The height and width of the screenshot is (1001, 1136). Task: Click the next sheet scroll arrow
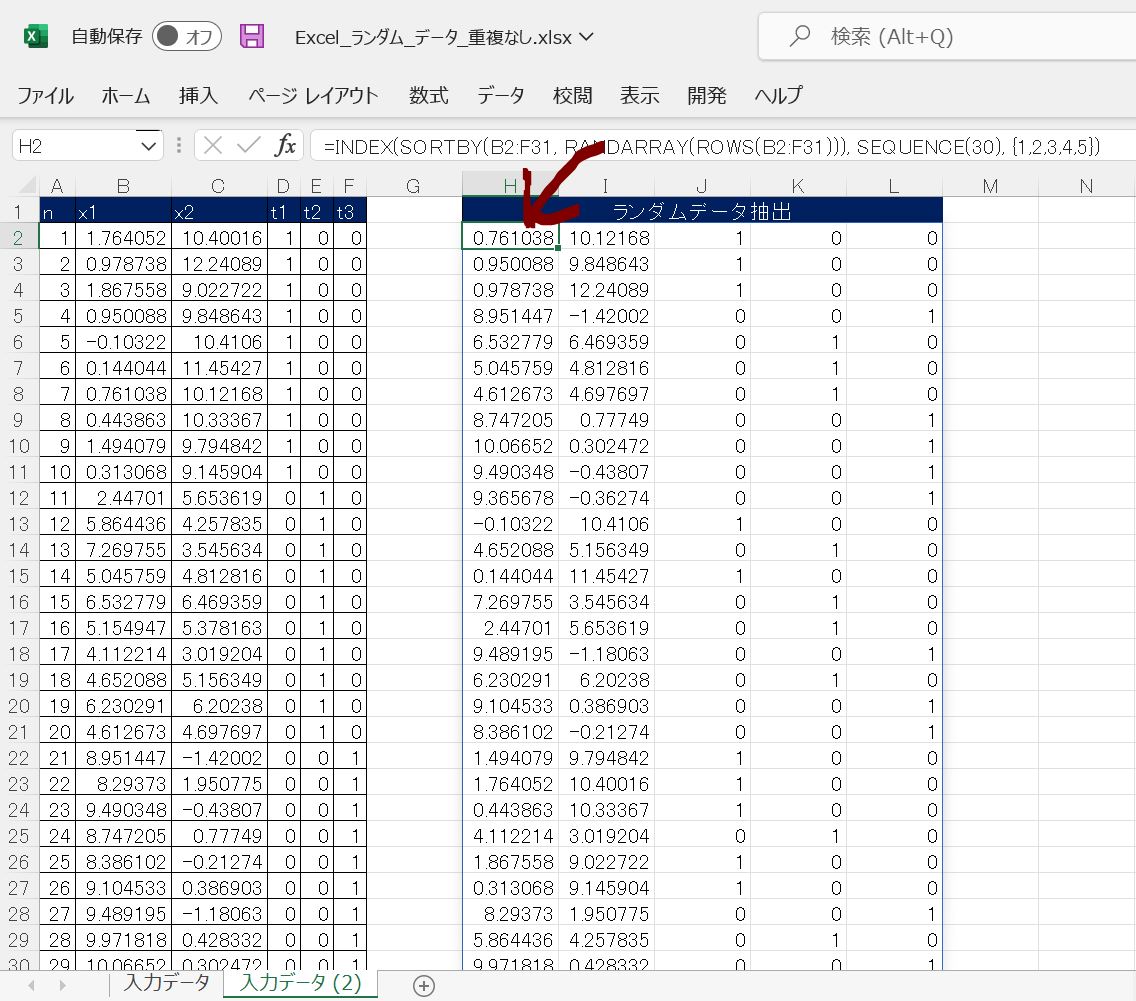pyautogui.click(x=62, y=985)
